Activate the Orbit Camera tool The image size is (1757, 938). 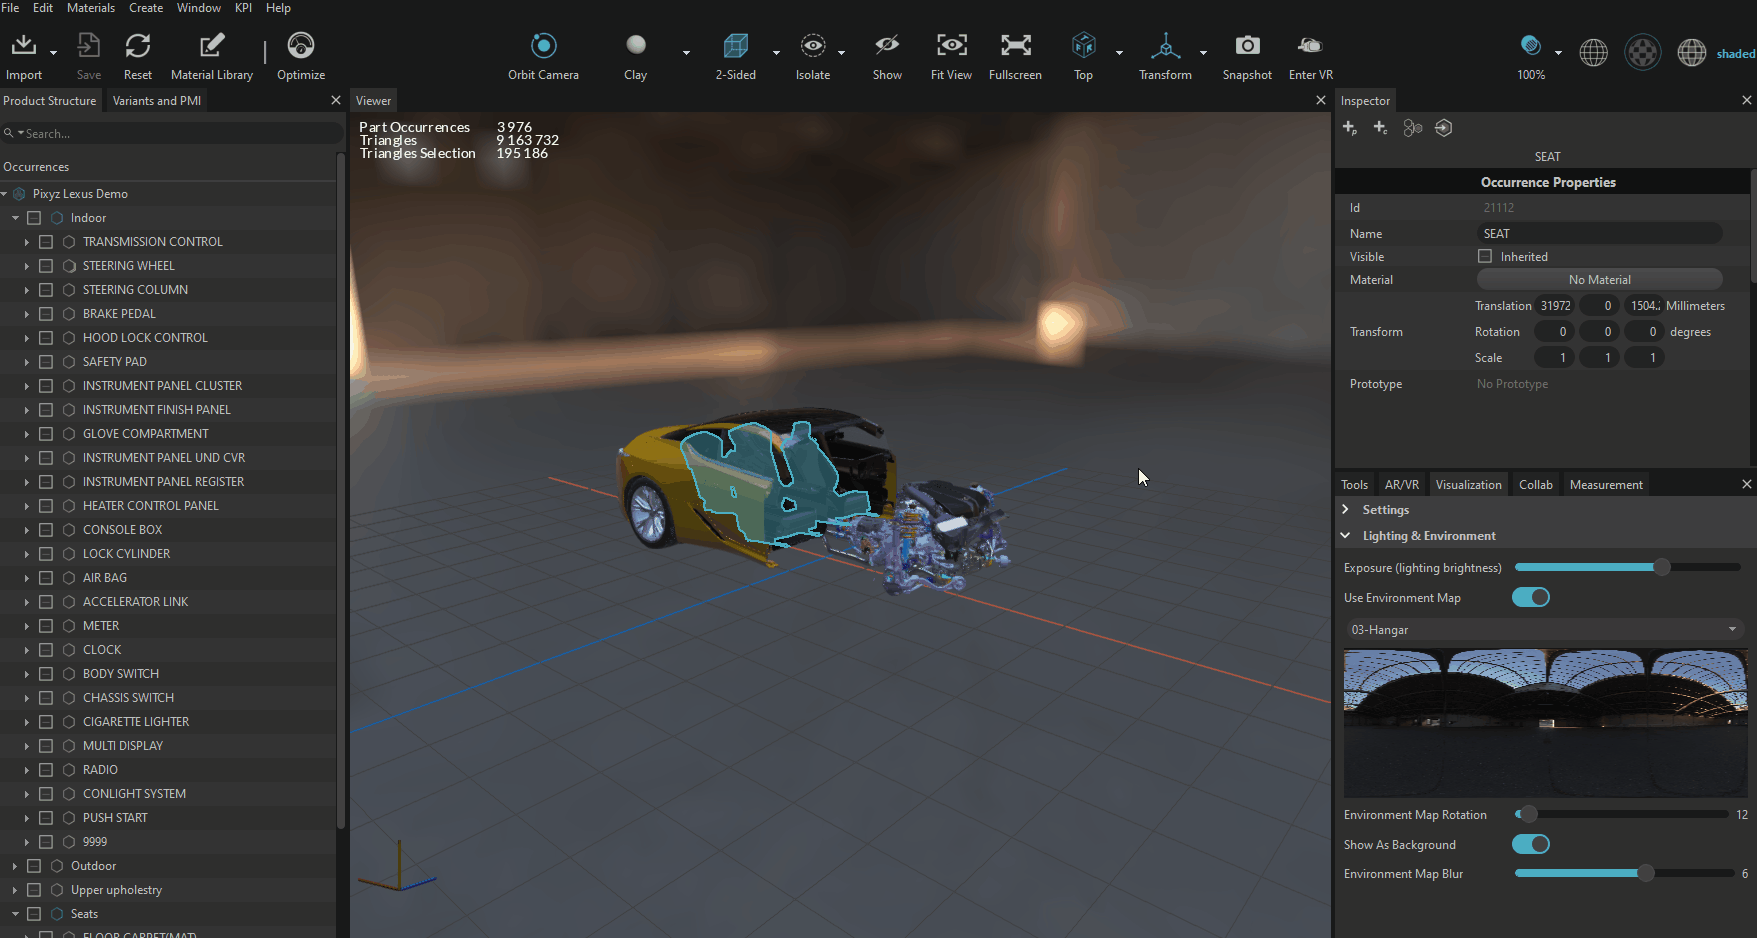543,46
